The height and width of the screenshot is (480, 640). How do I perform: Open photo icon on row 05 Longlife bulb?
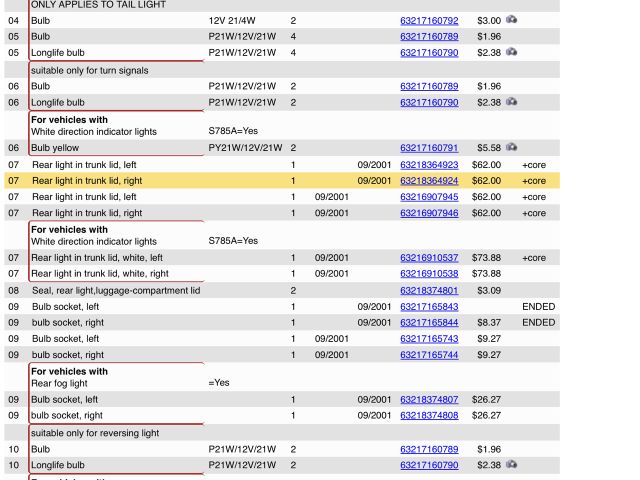tap(511, 52)
